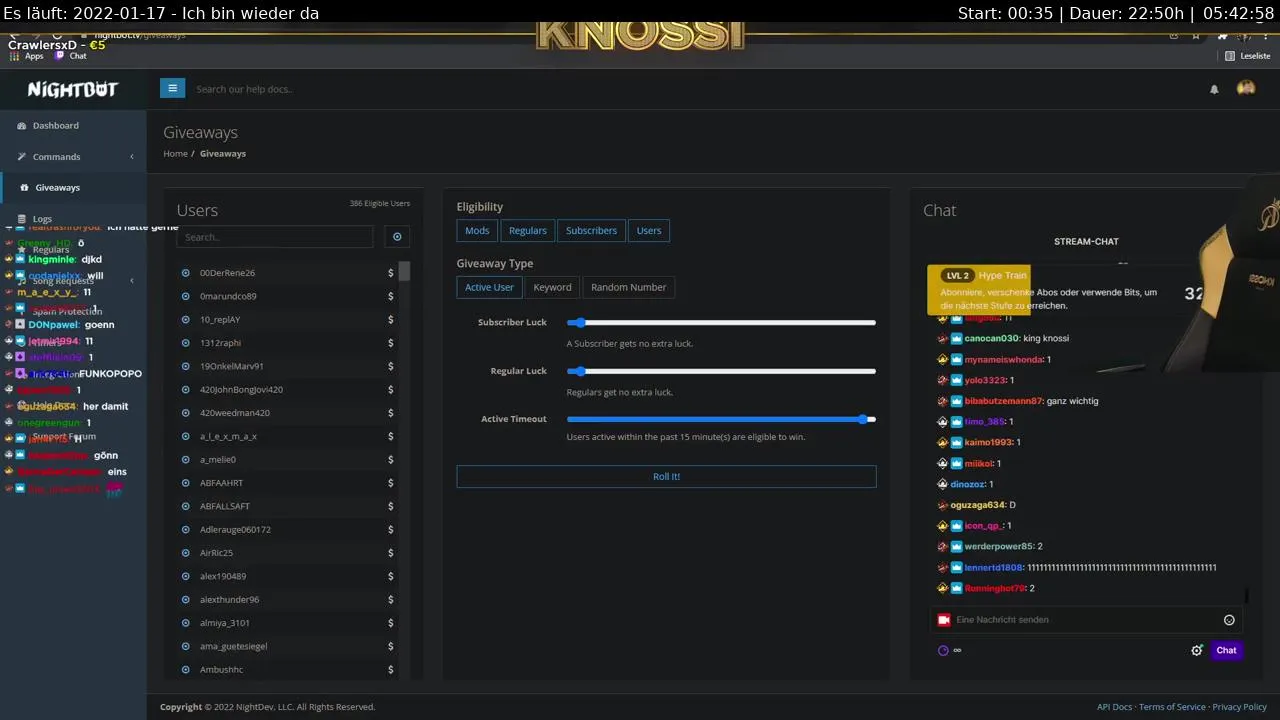Toggle Subscribers eligibility
This screenshot has width=1280, height=720.
(x=591, y=230)
